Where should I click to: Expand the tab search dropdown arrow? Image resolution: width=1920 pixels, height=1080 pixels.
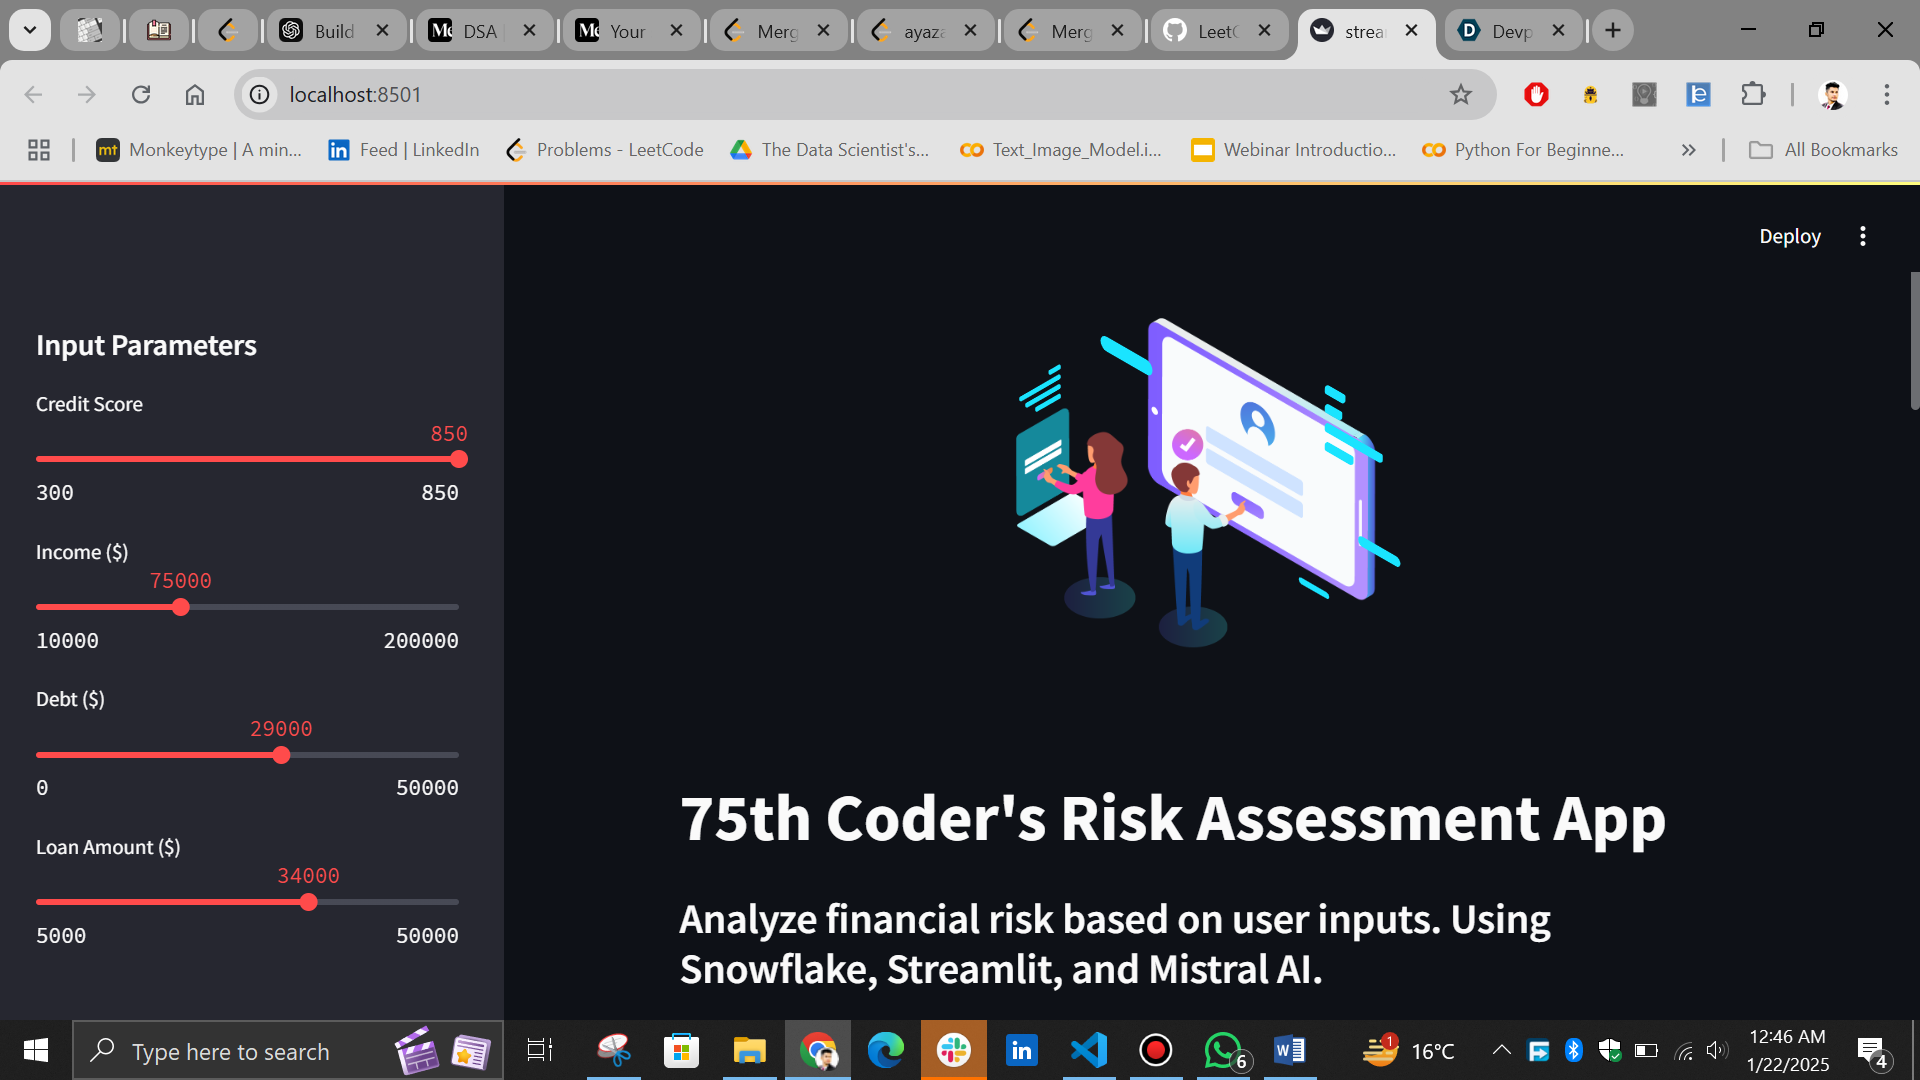pyautogui.click(x=30, y=30)
